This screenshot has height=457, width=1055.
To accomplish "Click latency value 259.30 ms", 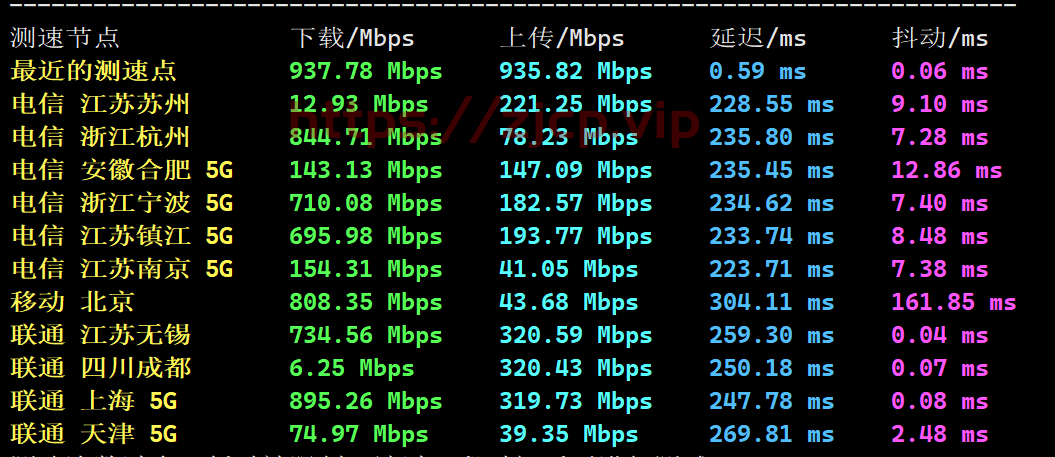I will tap(772, 335).
